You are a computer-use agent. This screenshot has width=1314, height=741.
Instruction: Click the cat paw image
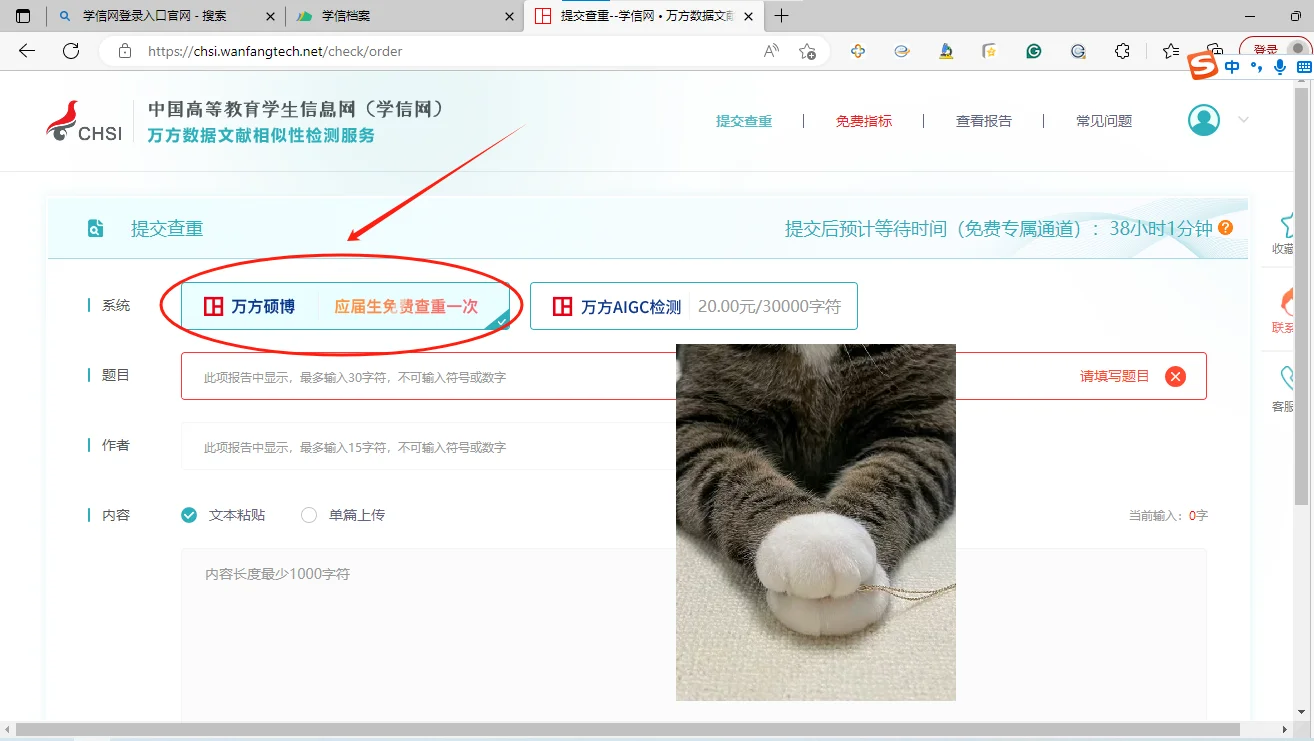(x=816, y=522)
